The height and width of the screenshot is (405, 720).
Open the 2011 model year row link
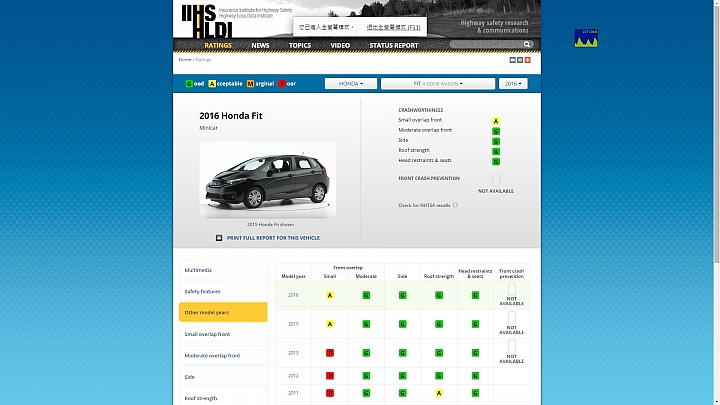[293, 393]
